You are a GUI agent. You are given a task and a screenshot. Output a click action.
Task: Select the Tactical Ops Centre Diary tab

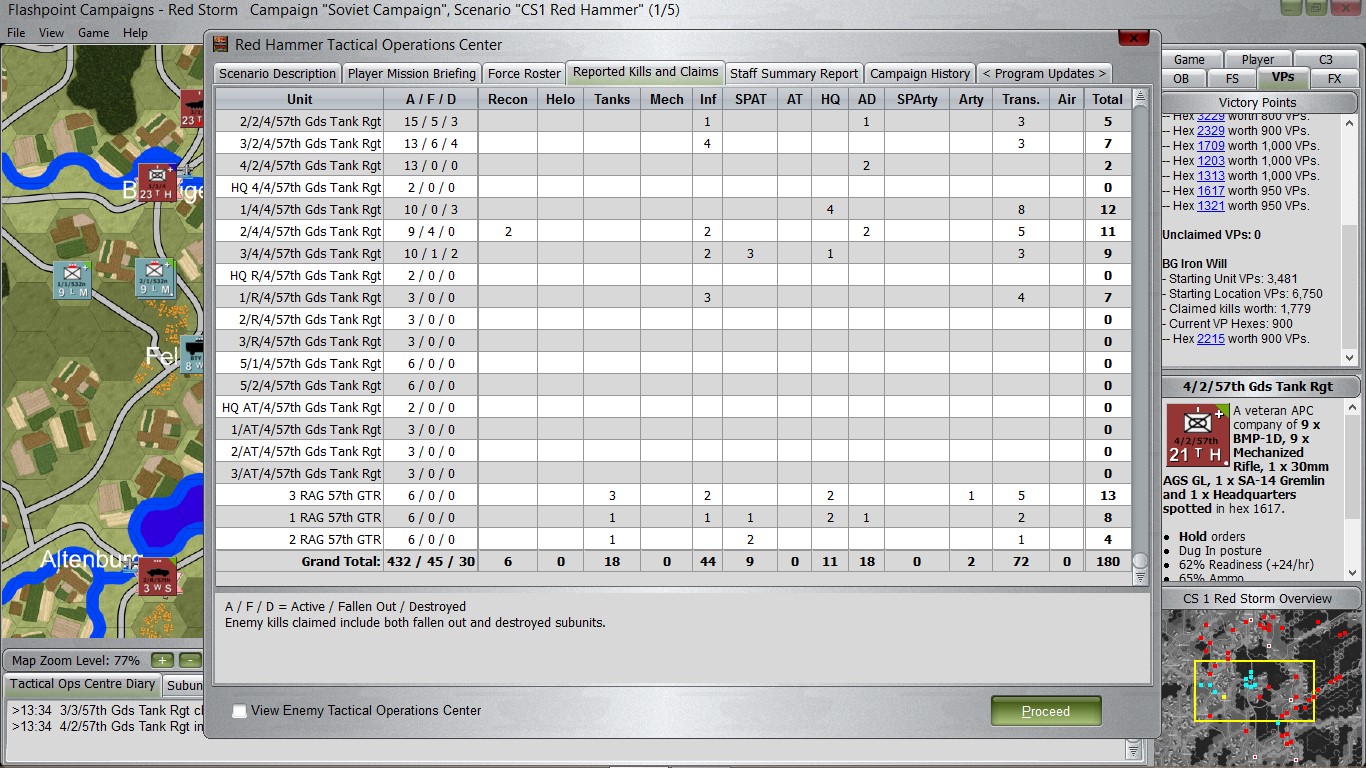click(83, 685)
